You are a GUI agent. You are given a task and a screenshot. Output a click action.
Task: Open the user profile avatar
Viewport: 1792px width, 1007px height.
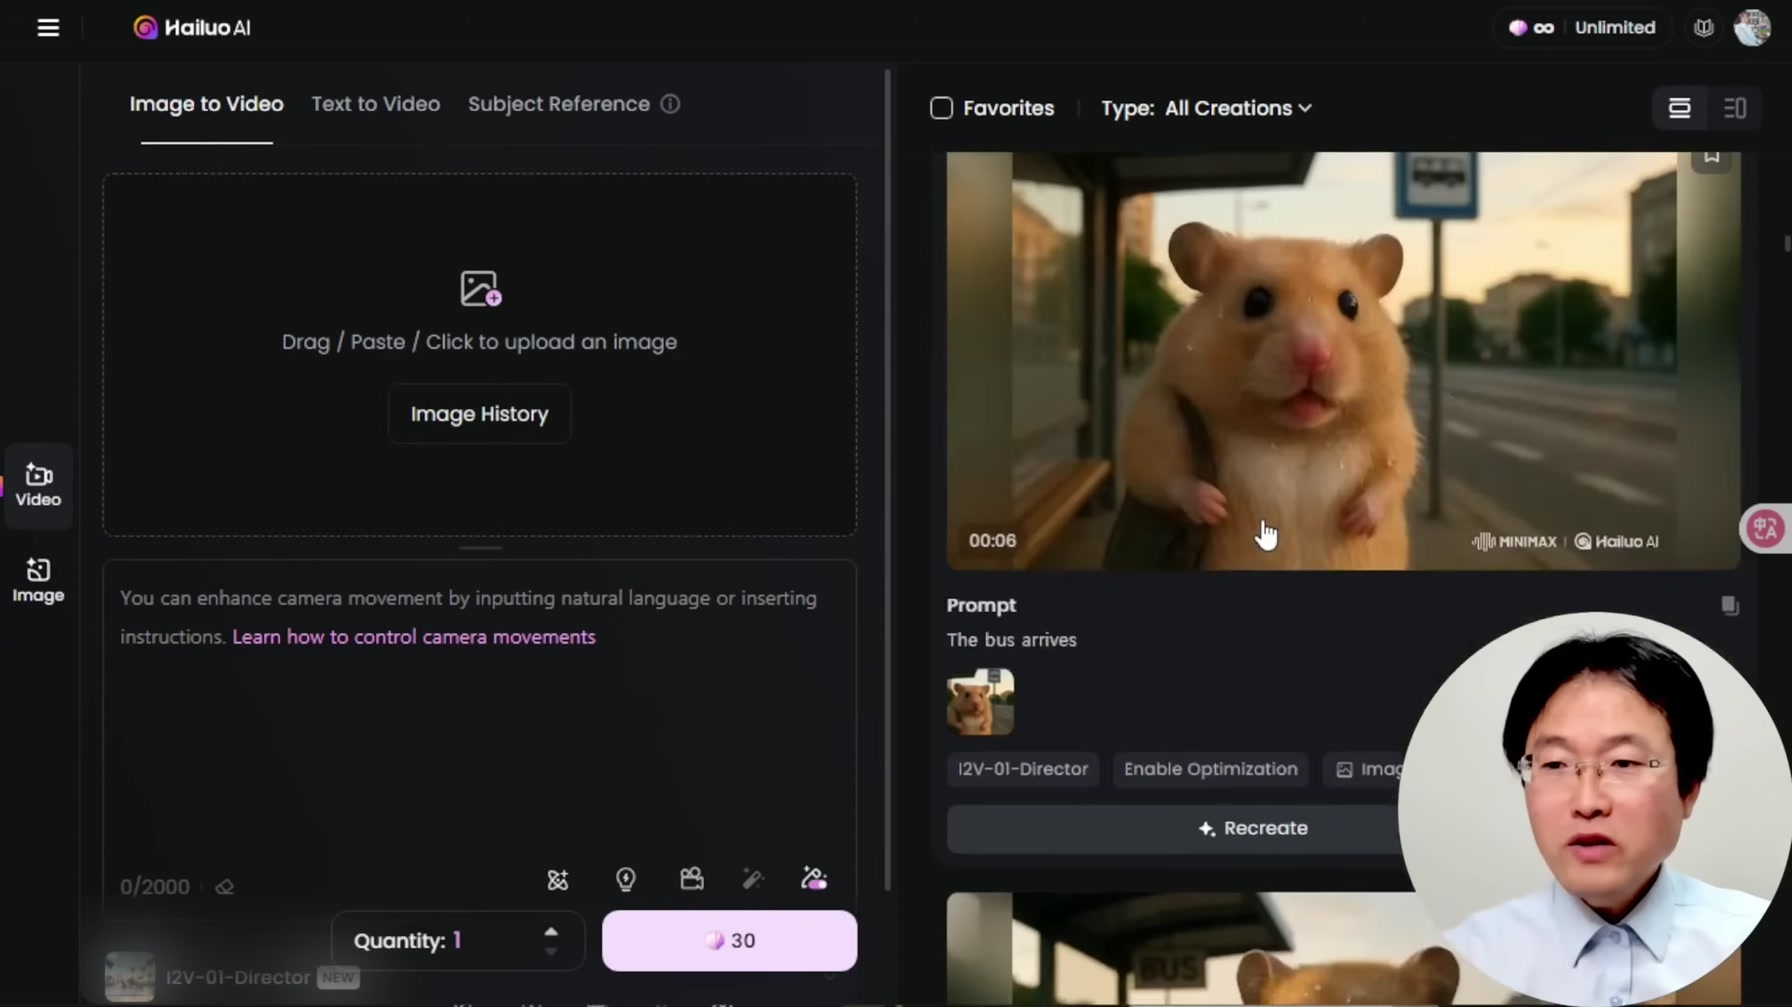(x=1752, y=27)
